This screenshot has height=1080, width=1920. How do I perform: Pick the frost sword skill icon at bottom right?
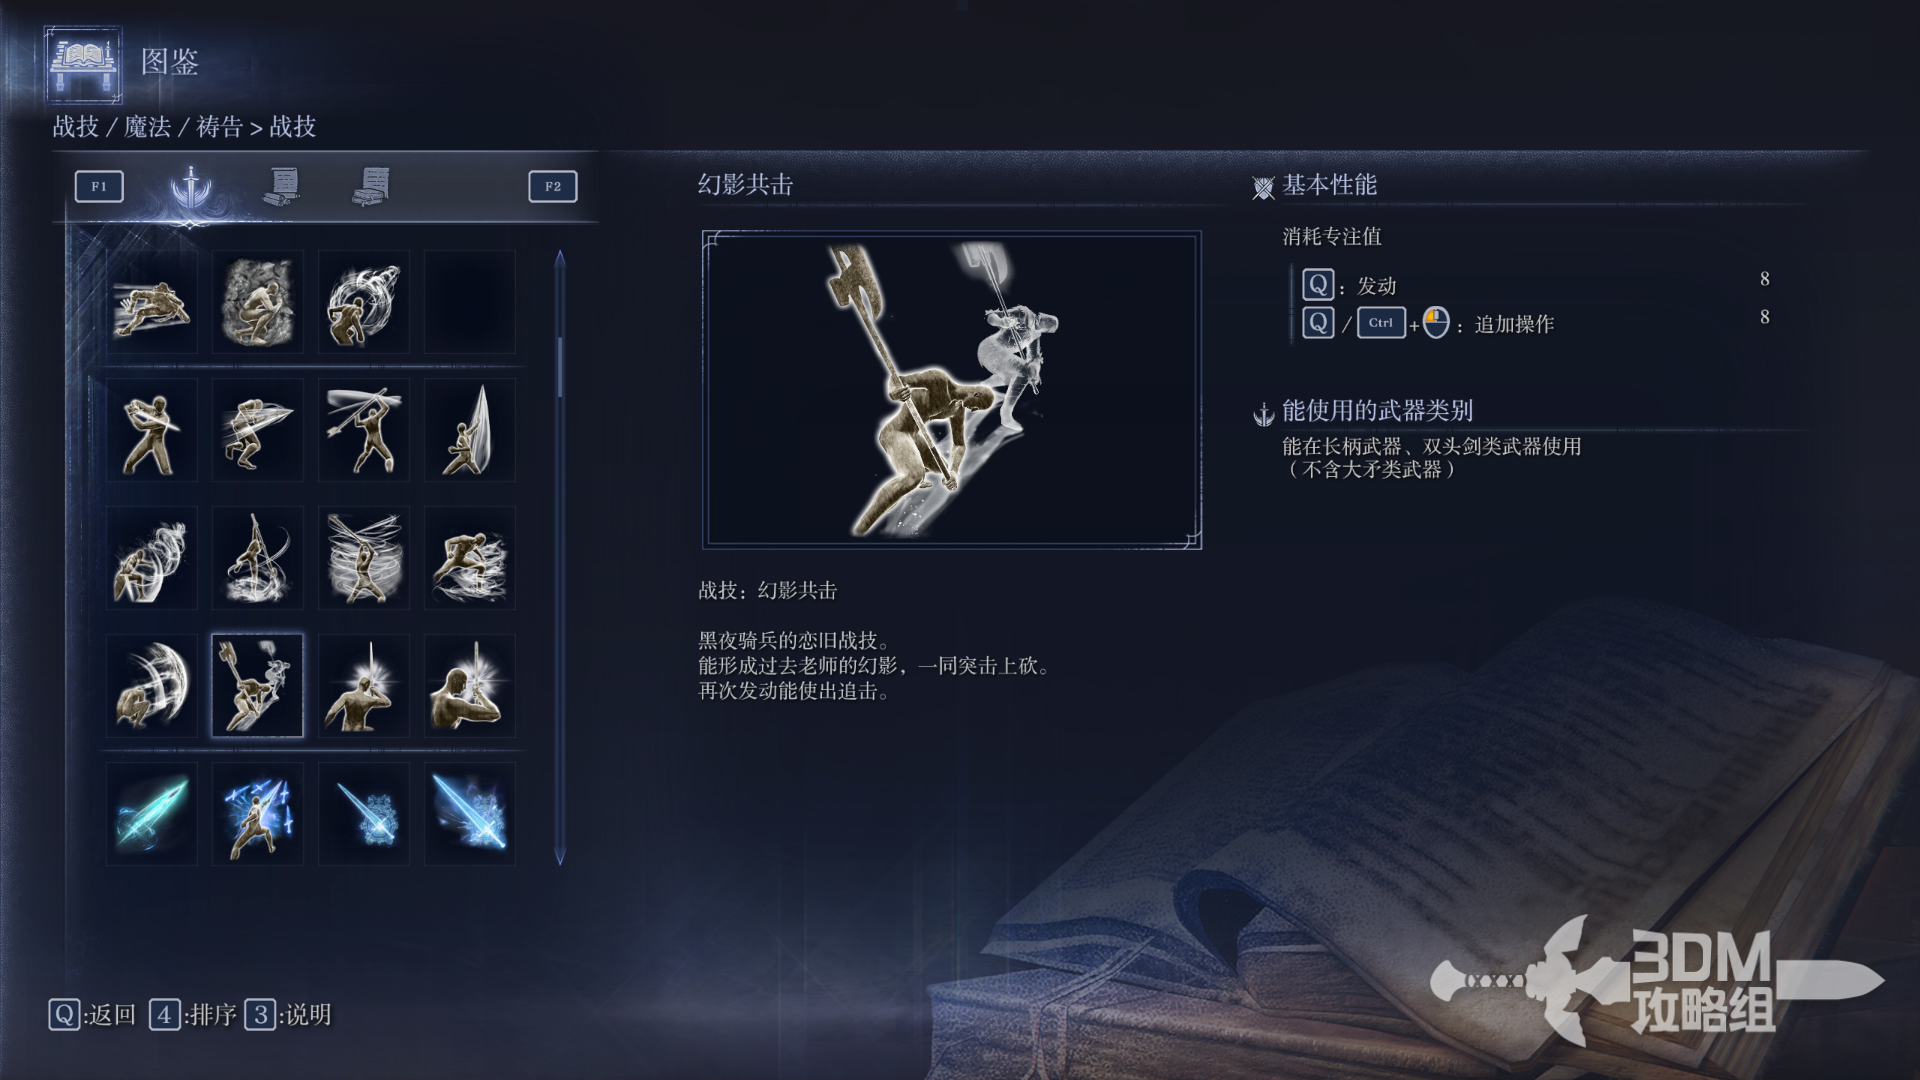[470, 814]
